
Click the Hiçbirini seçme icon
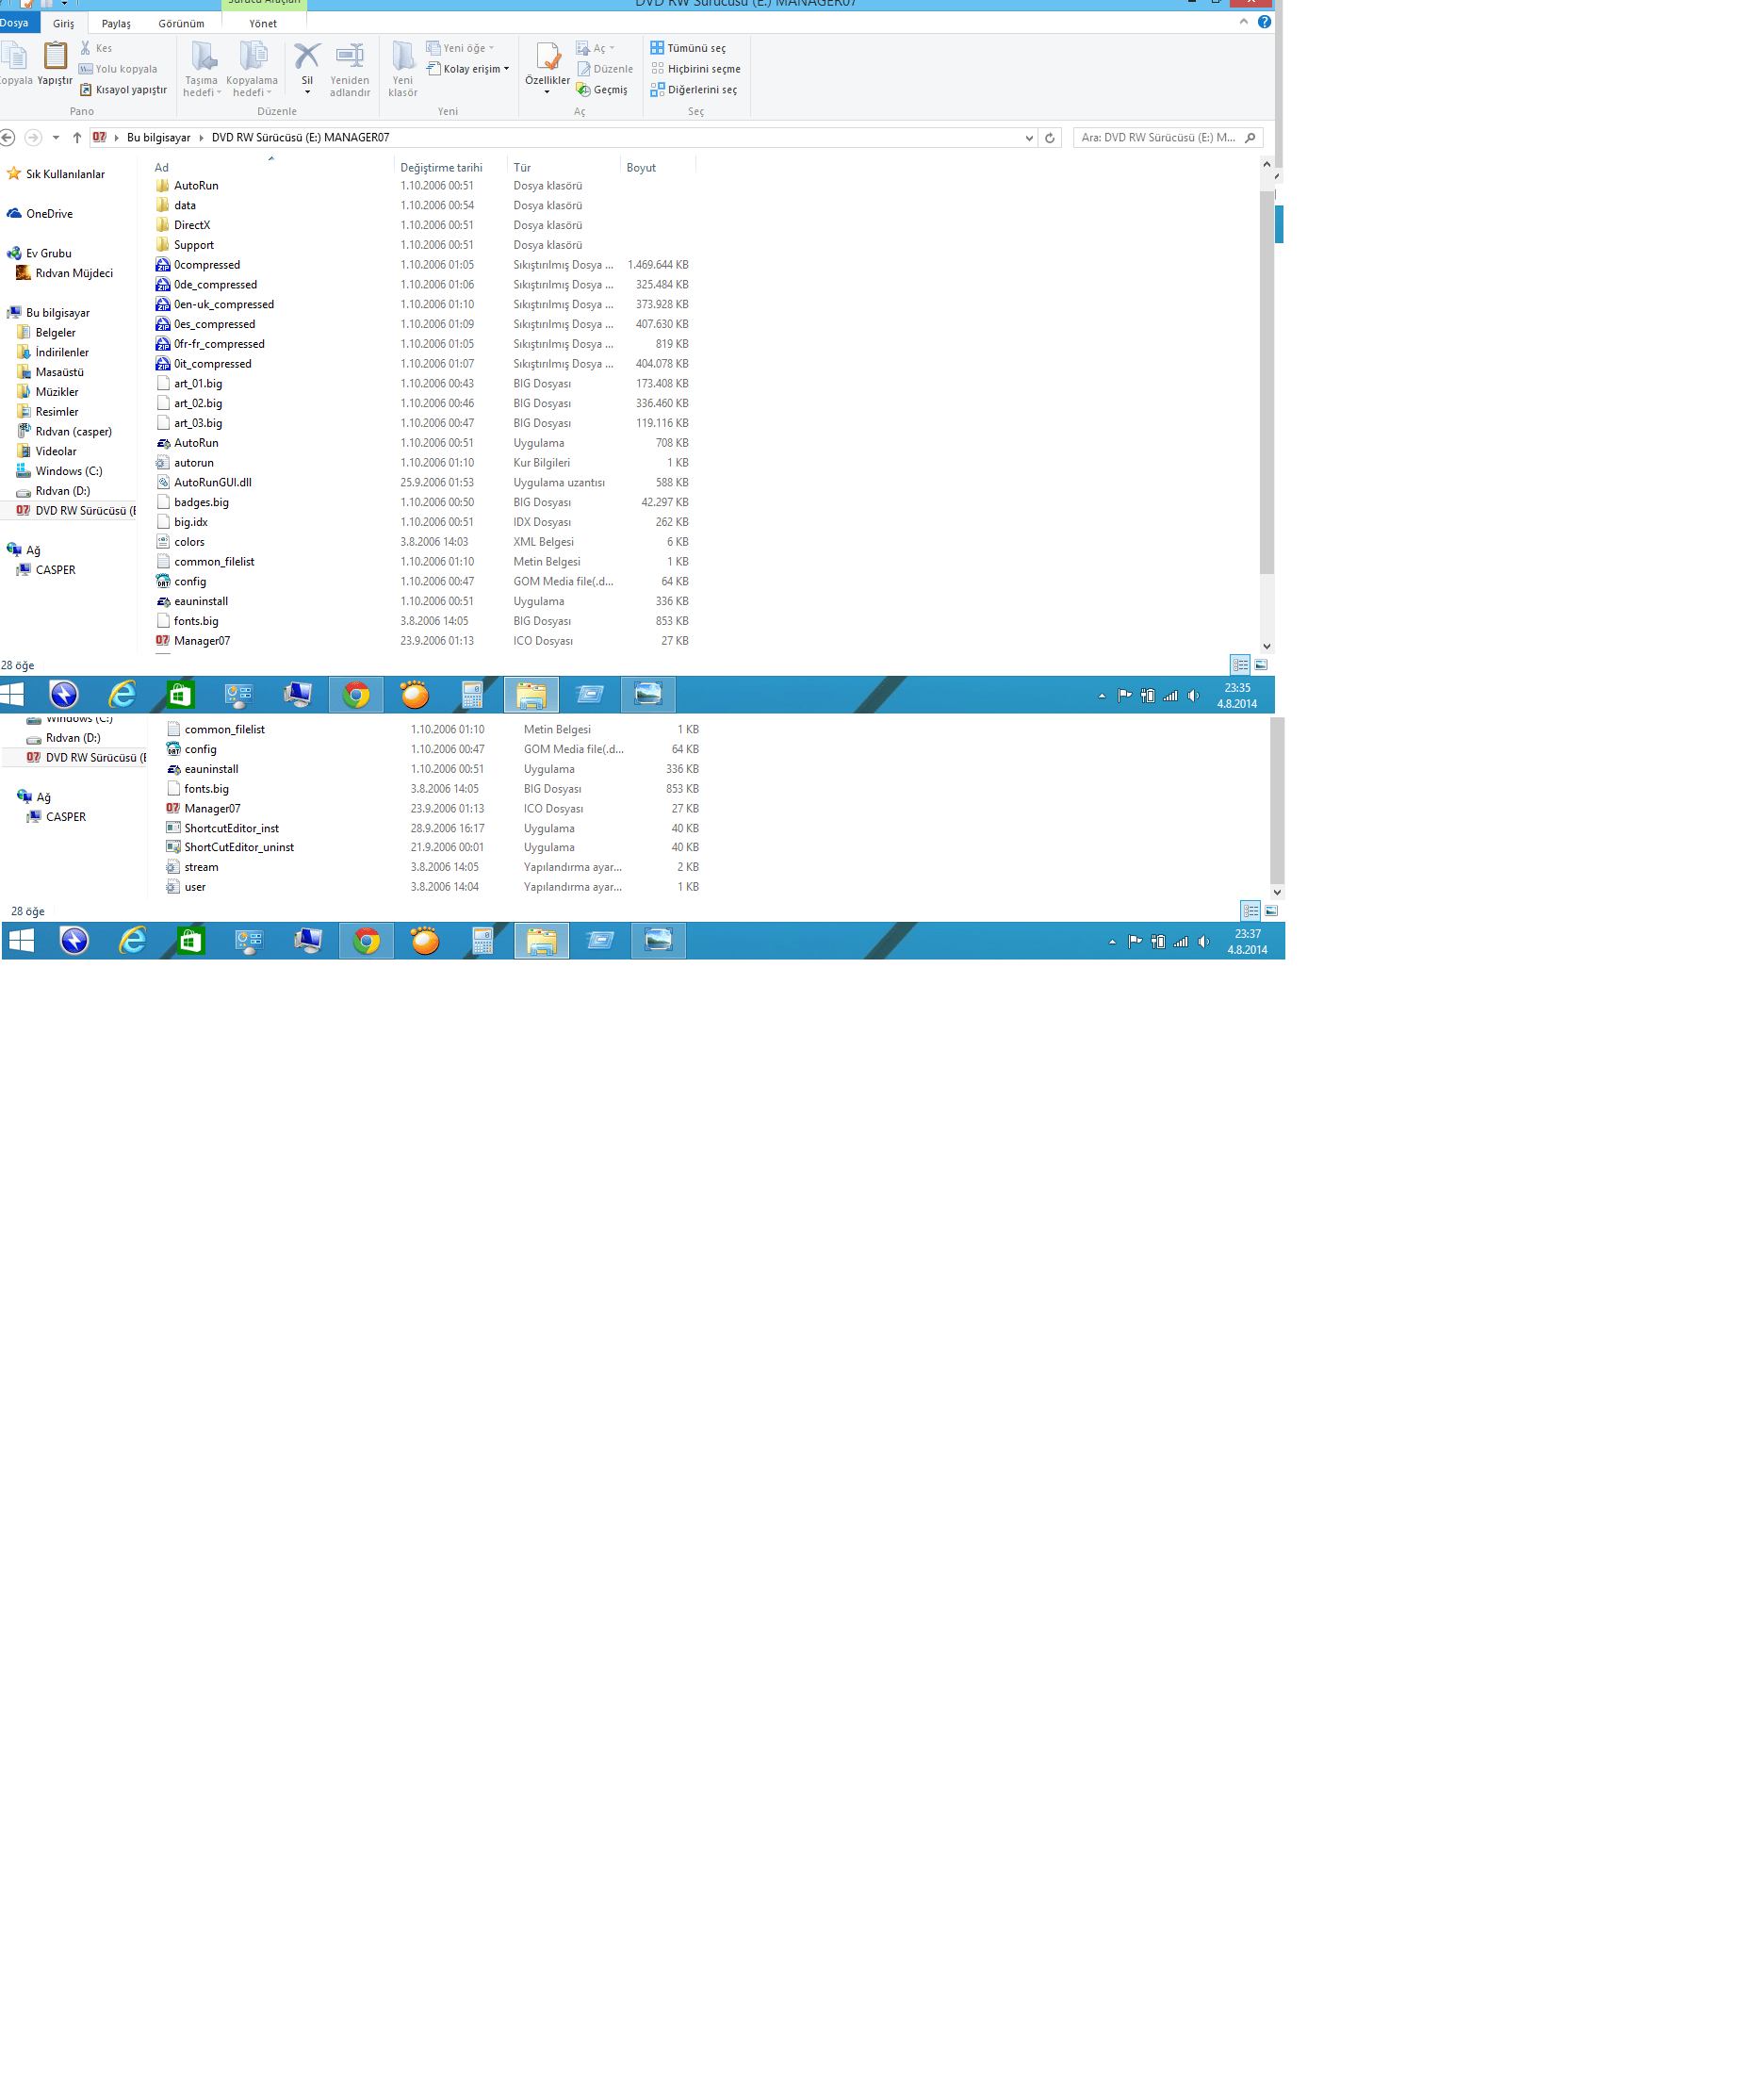click(658, 69)
